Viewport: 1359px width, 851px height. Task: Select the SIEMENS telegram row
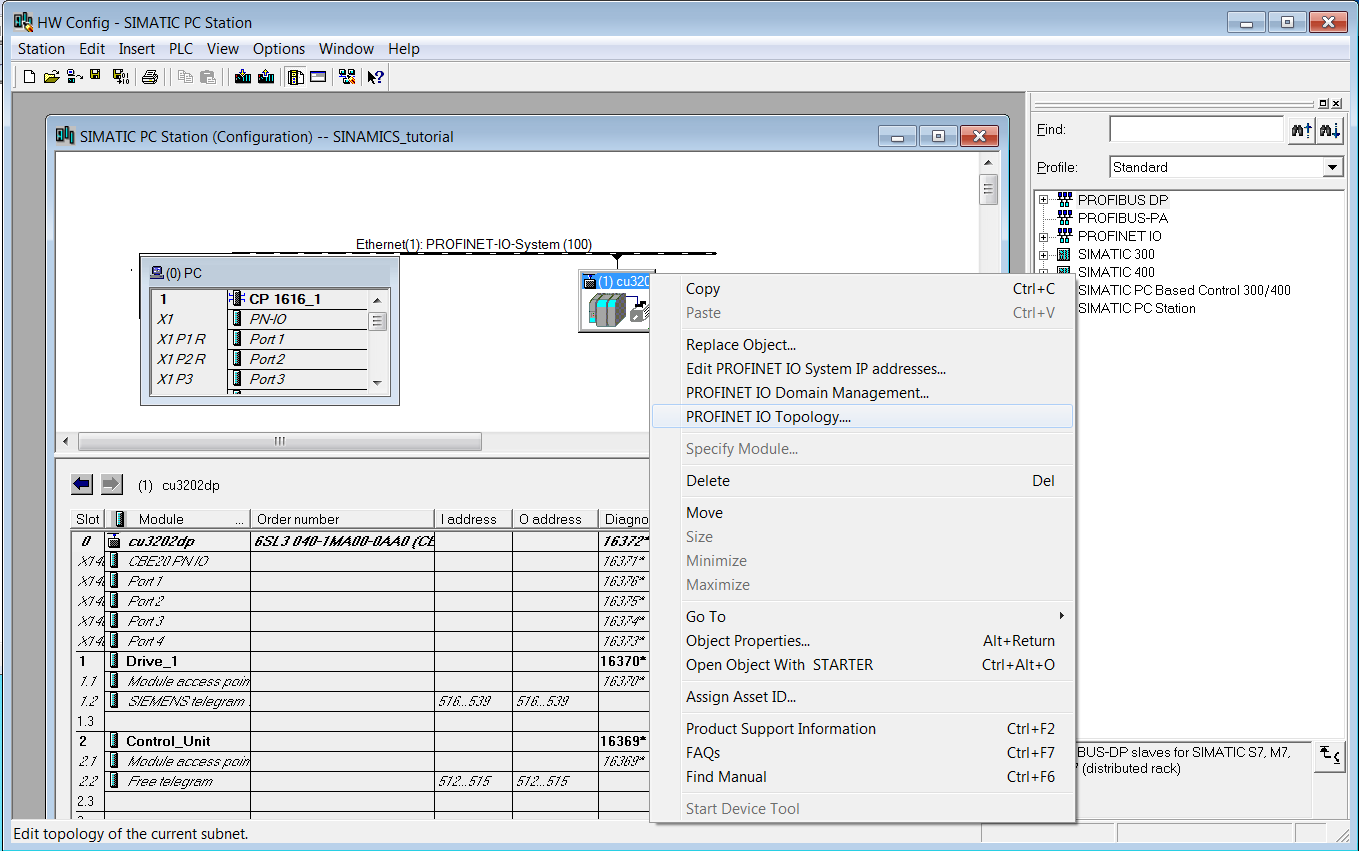click(x=360, y=701)
